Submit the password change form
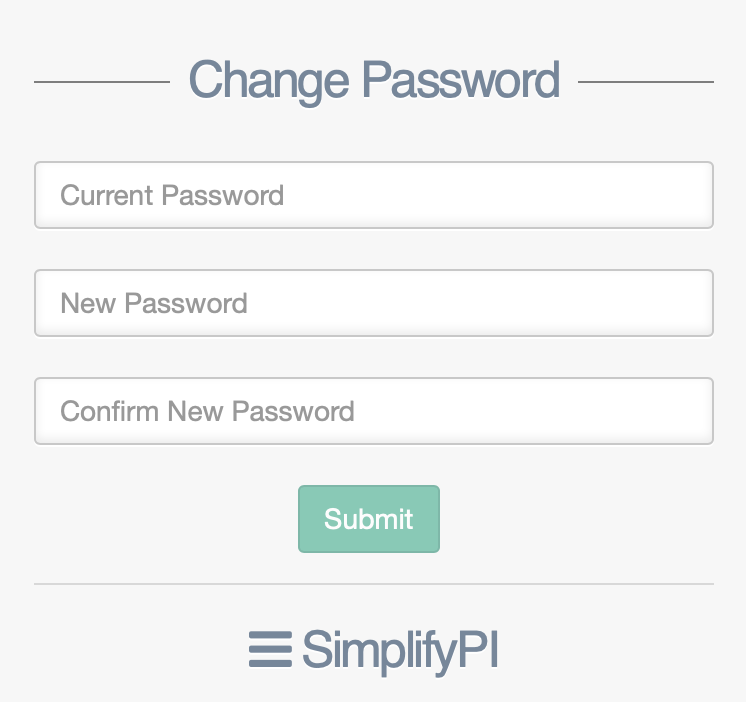This screenshot has width=746, height=702. click(369, 519)
